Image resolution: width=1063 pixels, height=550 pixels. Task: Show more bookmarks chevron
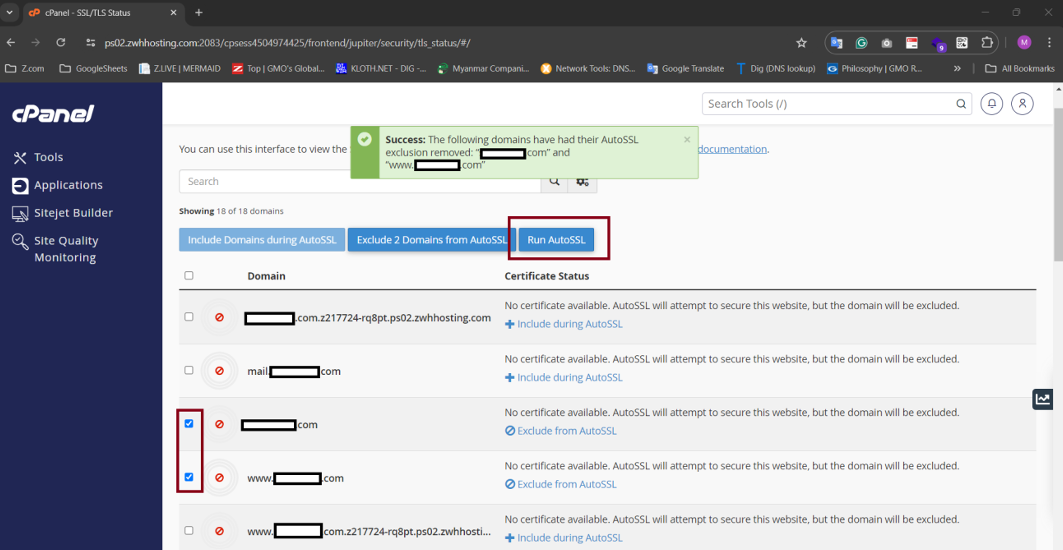tap(957, 68)
